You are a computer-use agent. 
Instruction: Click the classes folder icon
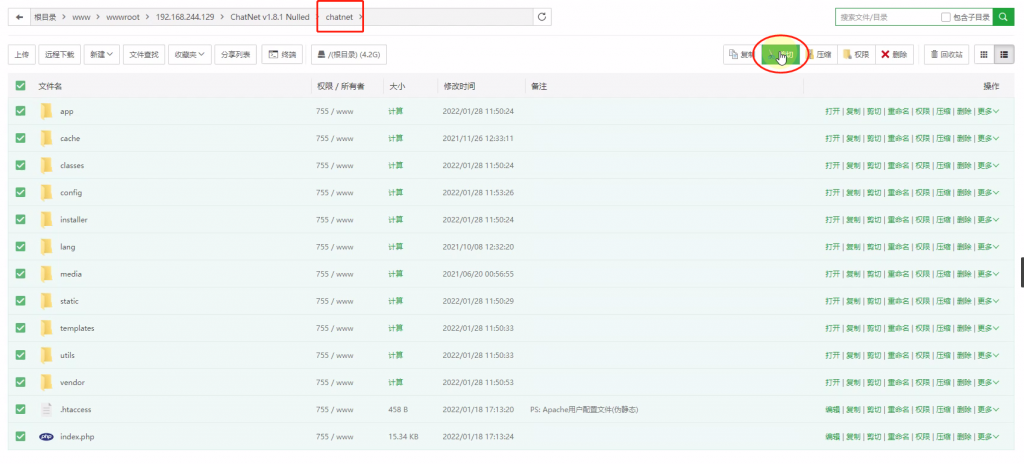point(46,165)
